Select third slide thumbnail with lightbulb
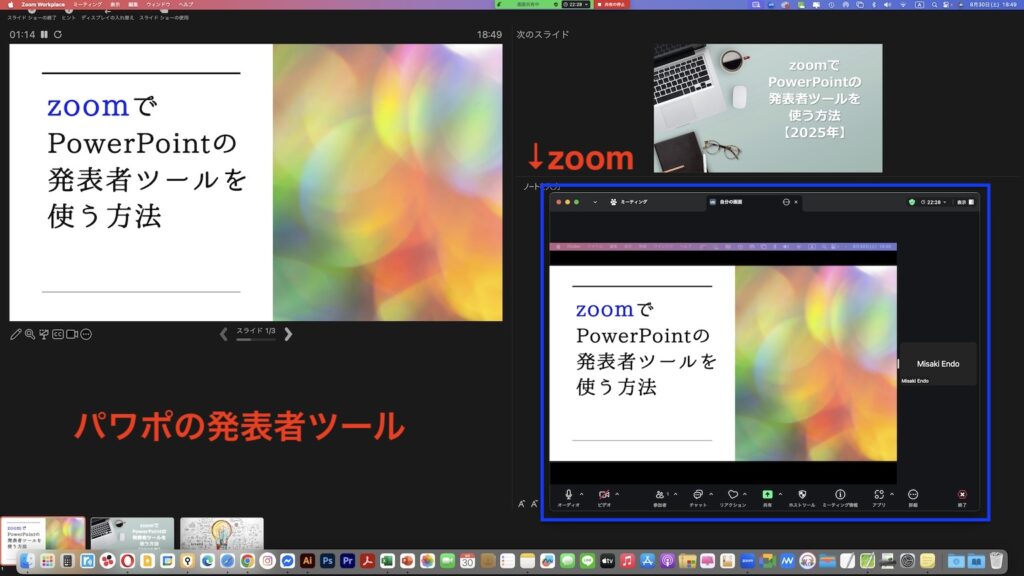 pyautogui.click(x=222, y=534)
